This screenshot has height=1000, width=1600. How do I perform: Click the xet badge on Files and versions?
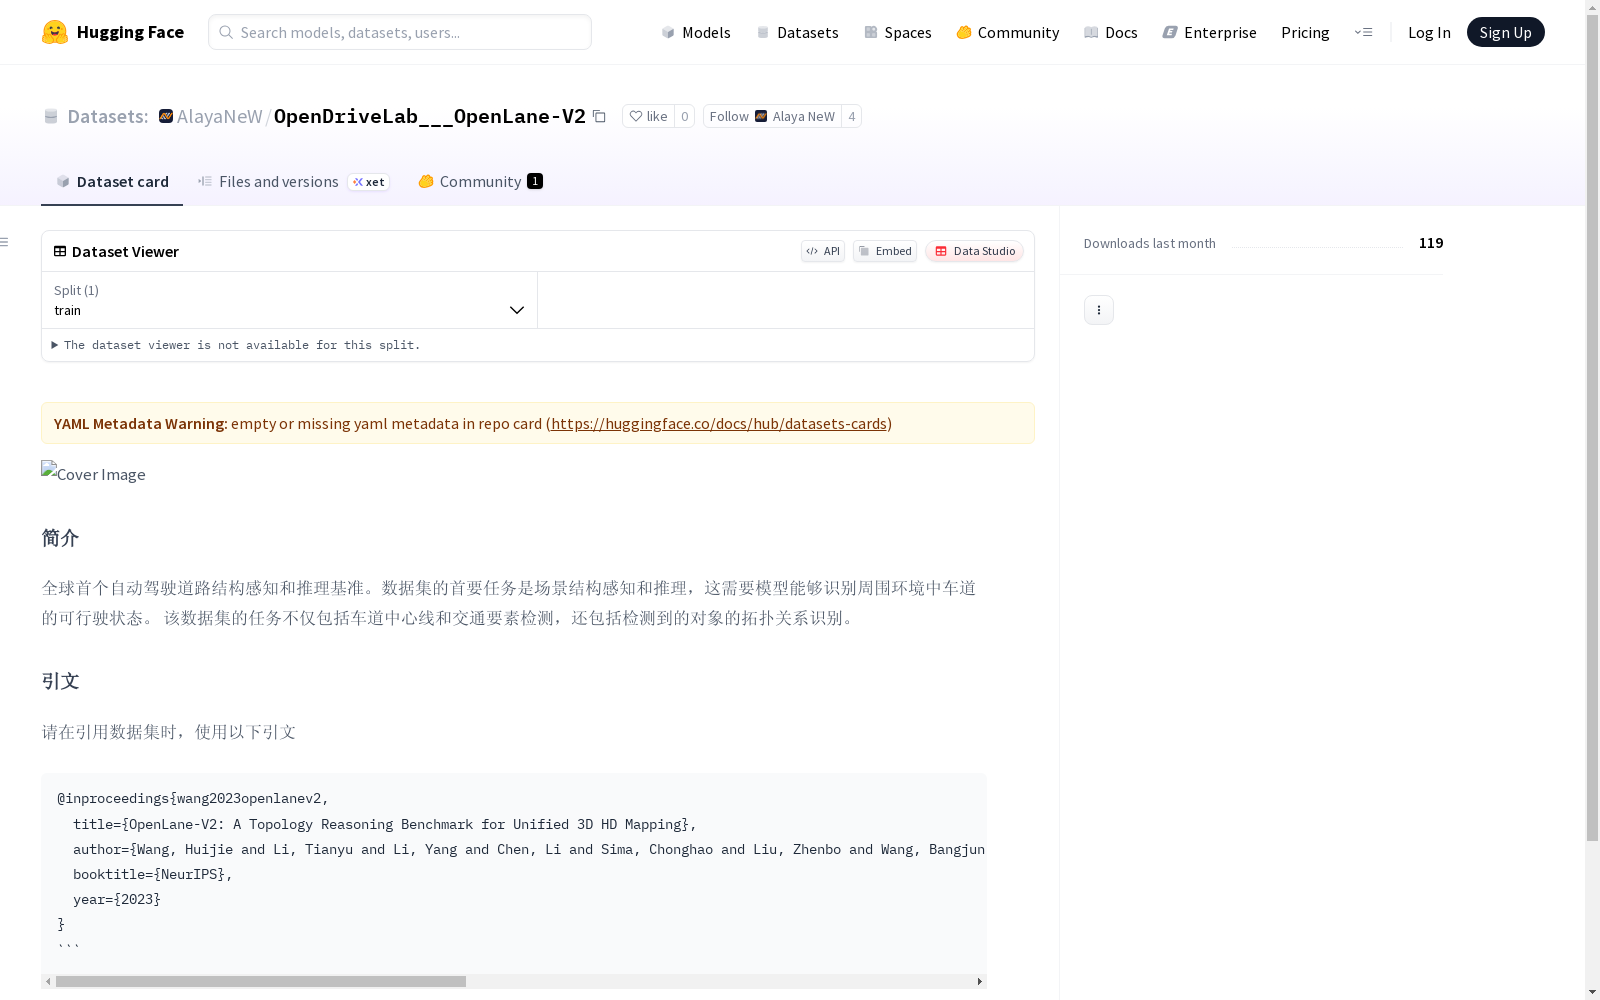tap(368, 182)
